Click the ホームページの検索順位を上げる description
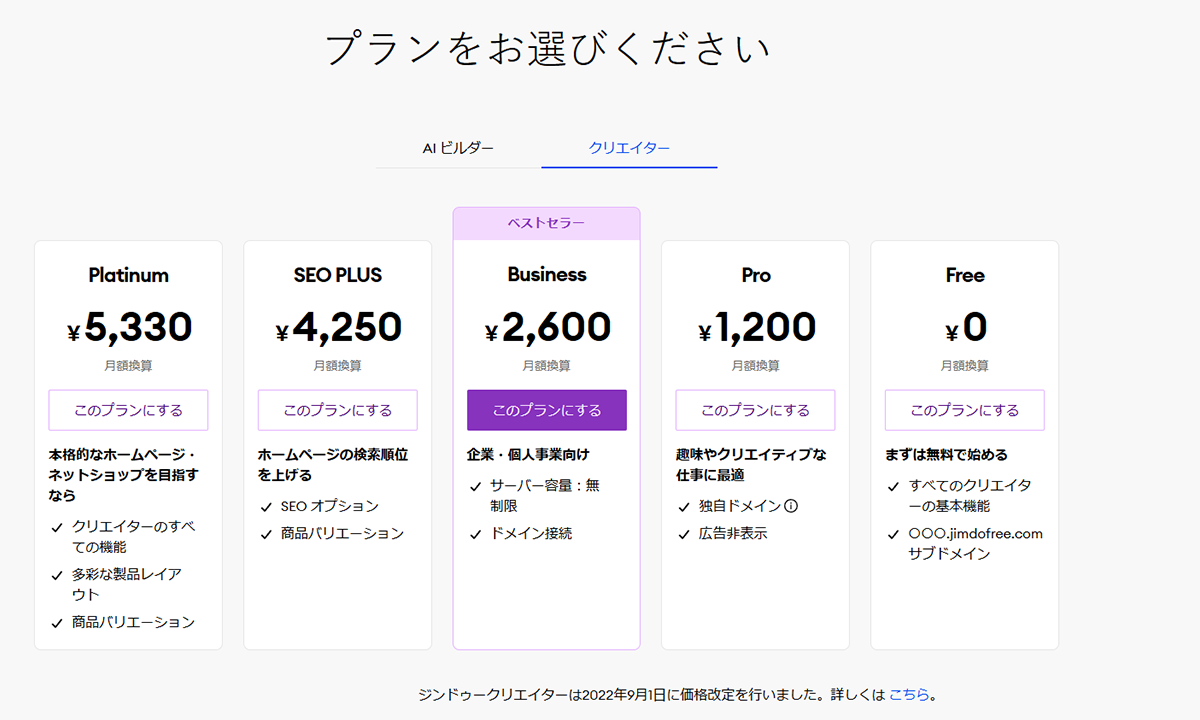Image resolution: width=1200 pixels, height=720 pixels. click(333, 465)
